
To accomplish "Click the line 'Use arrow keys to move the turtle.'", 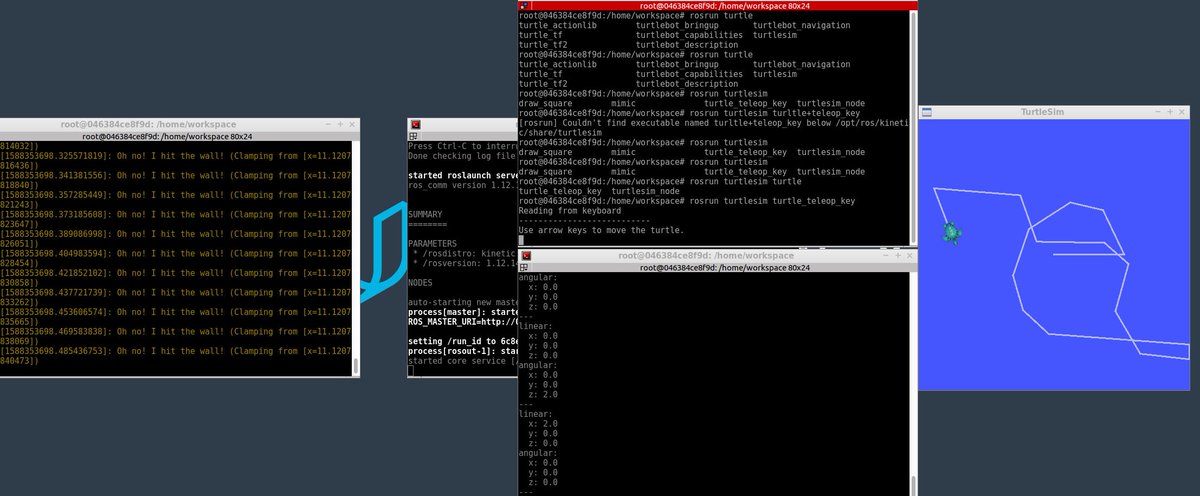I will coord(601,230).
